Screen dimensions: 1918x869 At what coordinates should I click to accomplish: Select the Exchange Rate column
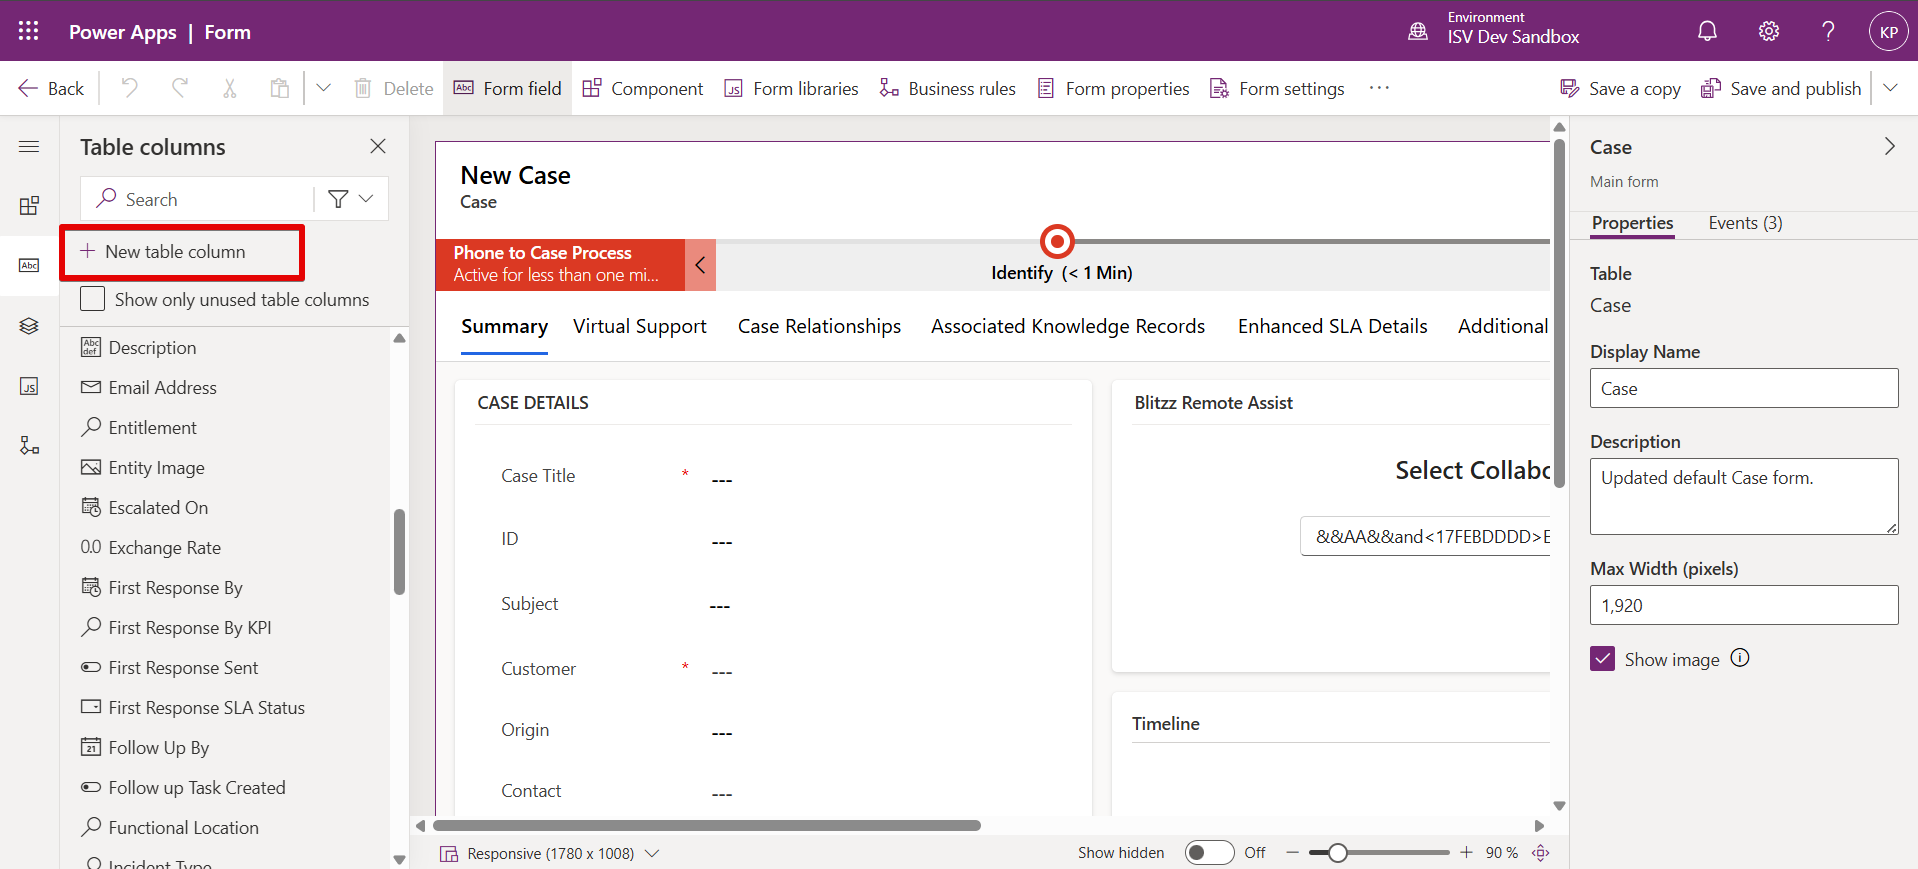click(x=151, y=547)
